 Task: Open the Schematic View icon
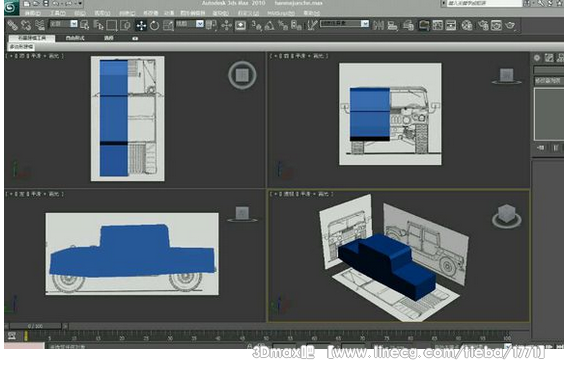(451, 25)
